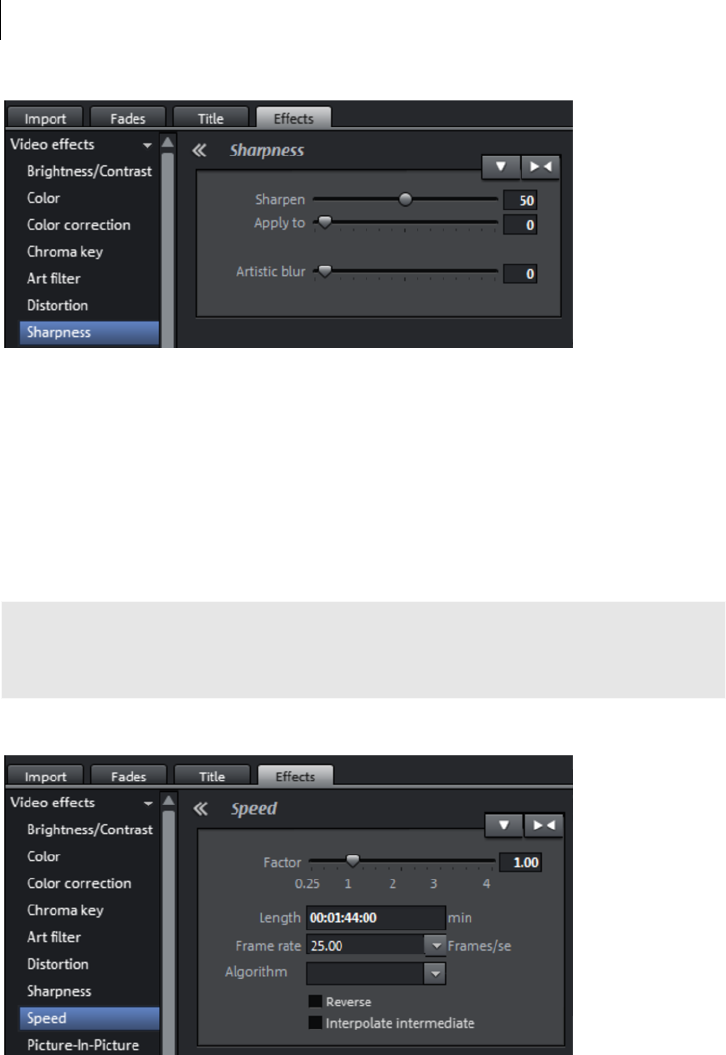
Task: Open the Algorithm dropdown
Action: pyautogui.click(x=436, y=973)
